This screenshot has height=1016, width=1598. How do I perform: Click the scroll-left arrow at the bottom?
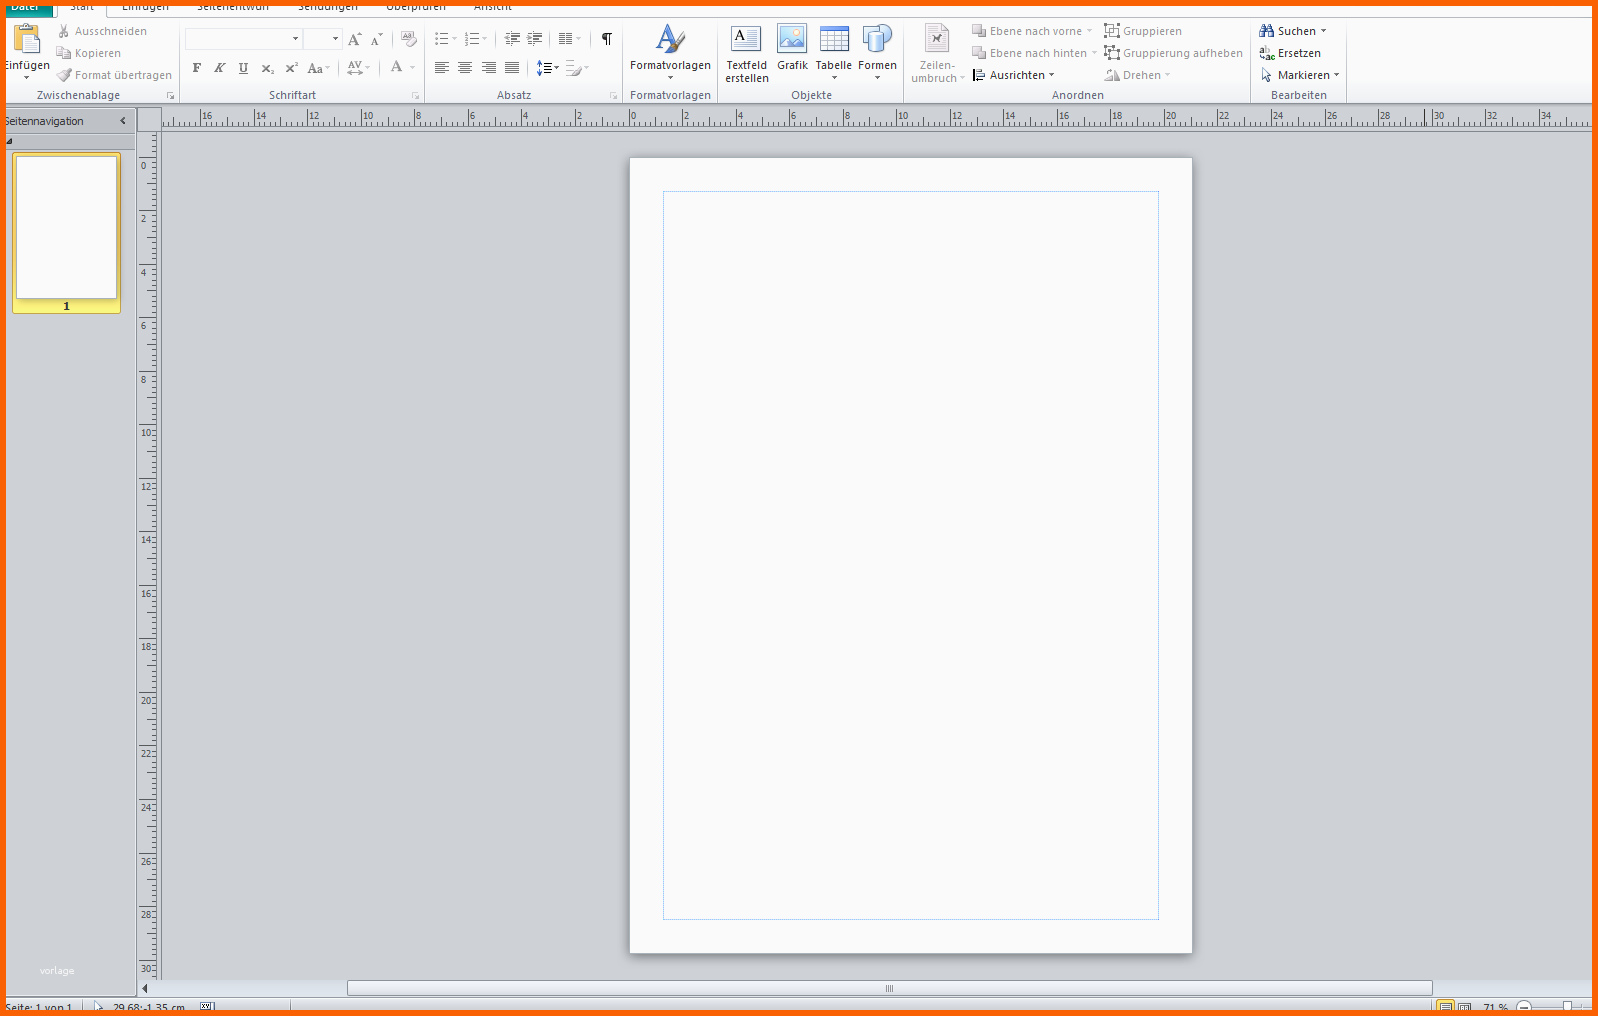[145, 988]
